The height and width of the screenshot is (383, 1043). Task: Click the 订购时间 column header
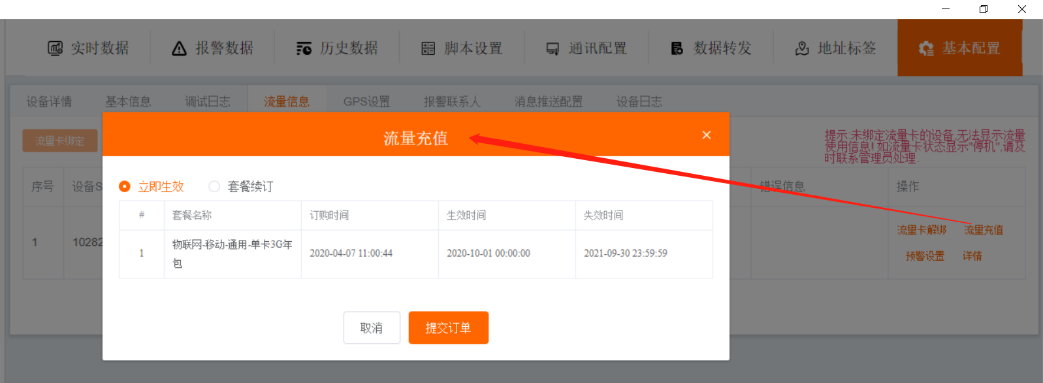click(x=329, y=215)
